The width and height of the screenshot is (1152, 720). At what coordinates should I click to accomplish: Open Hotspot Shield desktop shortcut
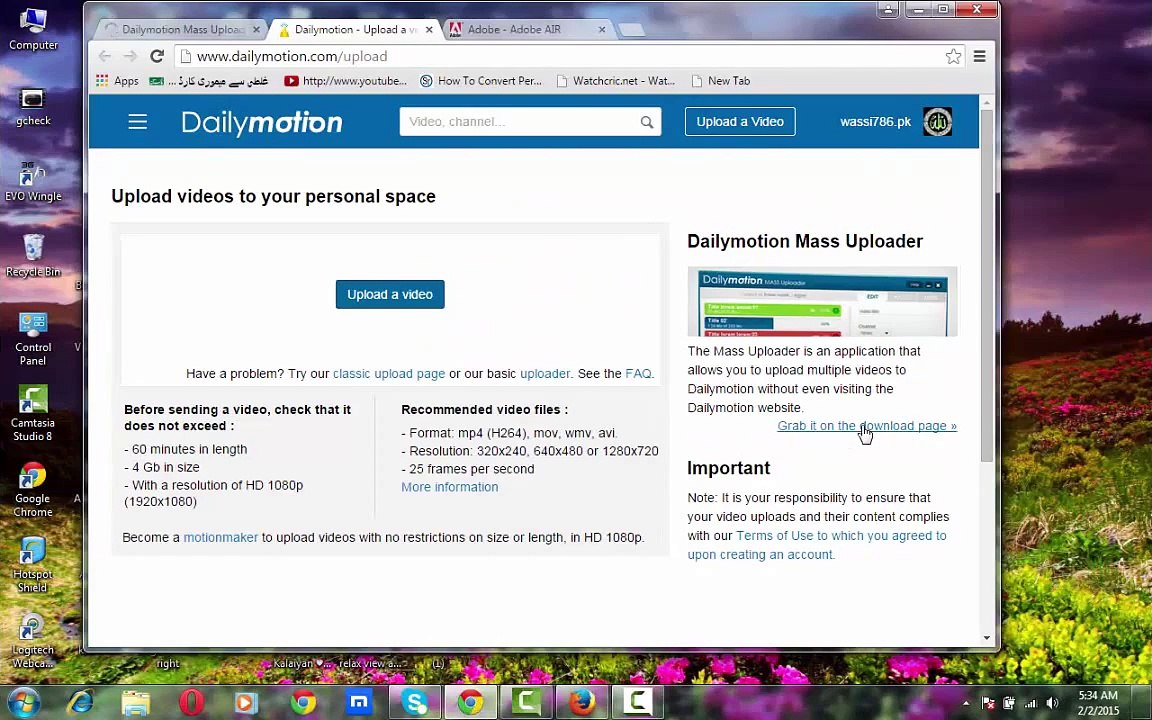click(33, 565)
